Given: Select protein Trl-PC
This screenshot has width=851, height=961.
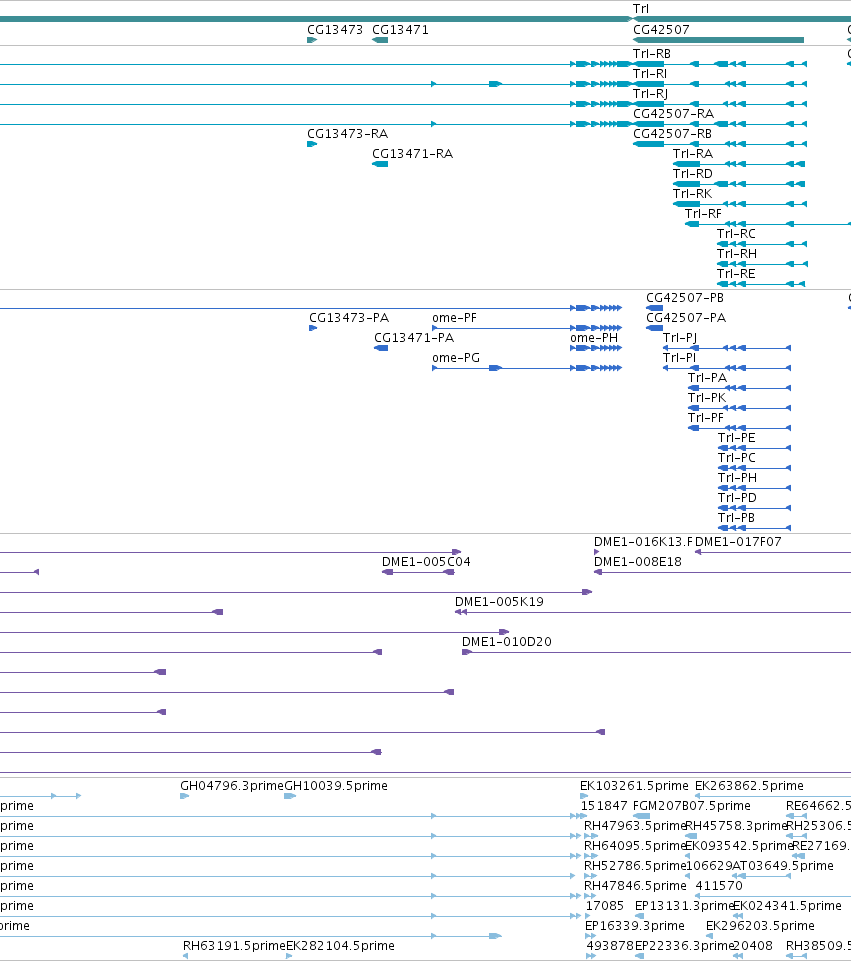Looking at the screenshot, I should (736, 458).
